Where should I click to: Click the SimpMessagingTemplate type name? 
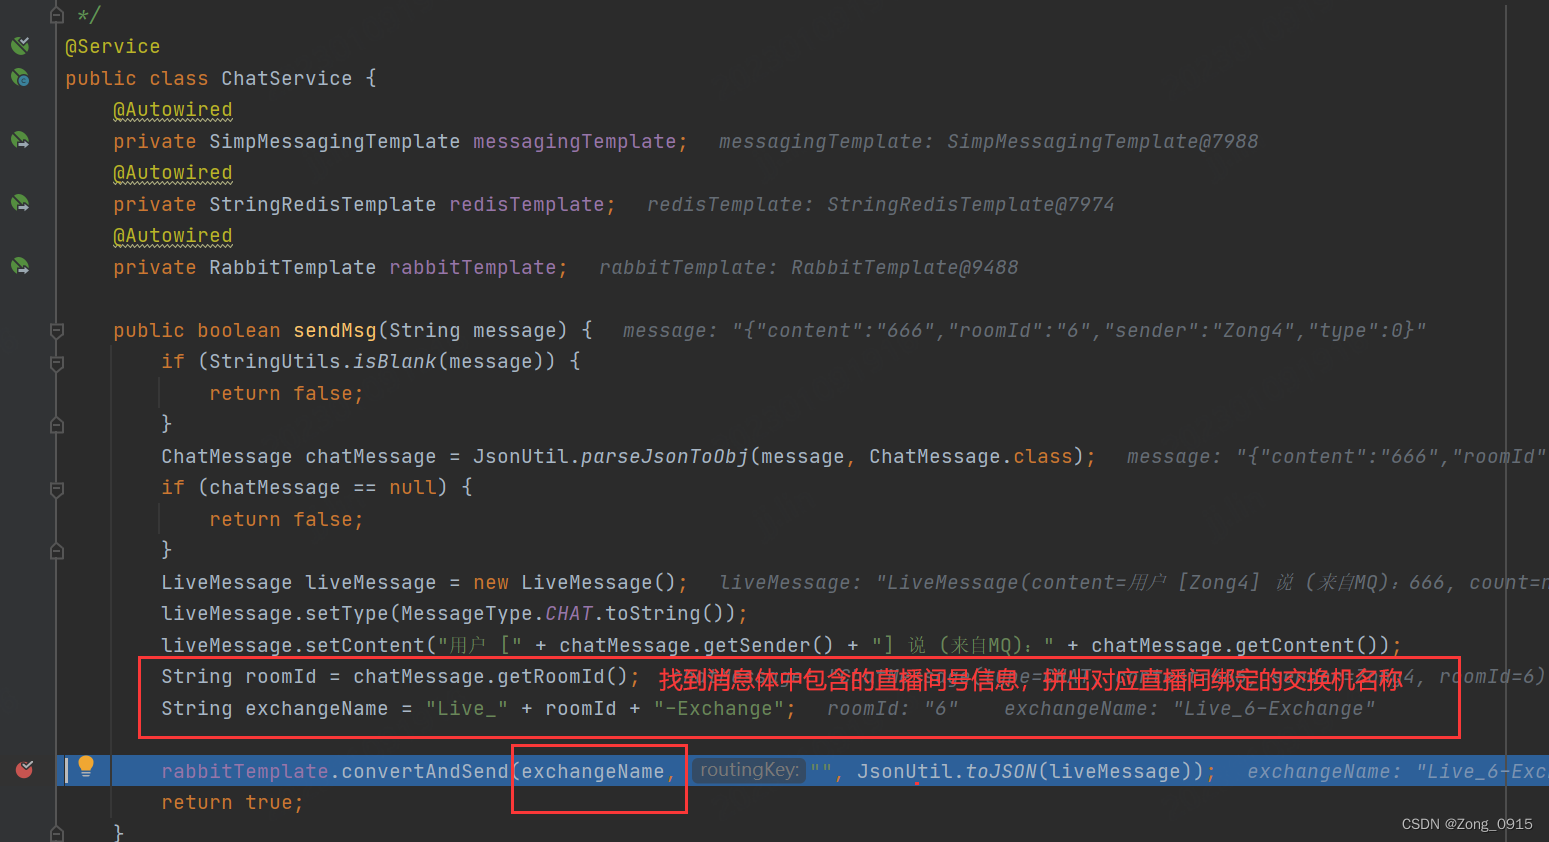(334, 141)
